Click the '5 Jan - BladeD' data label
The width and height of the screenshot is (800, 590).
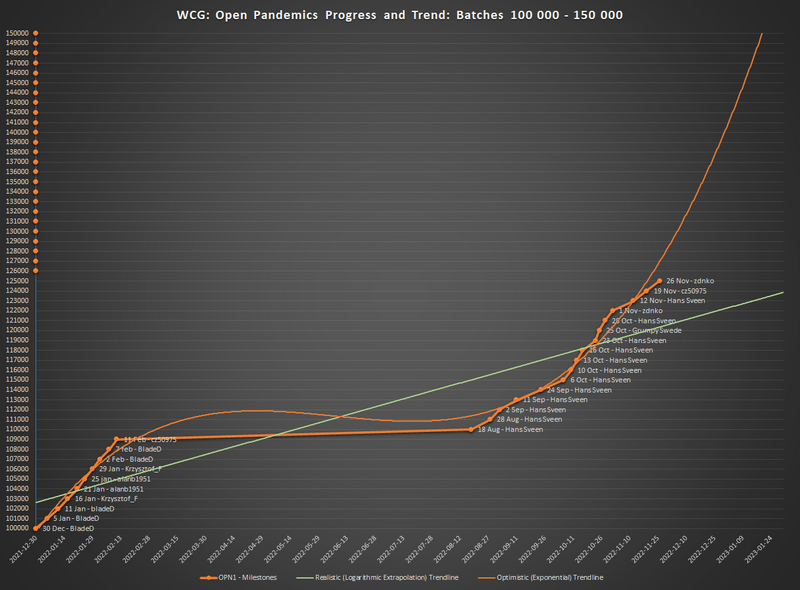[x=76, y=519]
